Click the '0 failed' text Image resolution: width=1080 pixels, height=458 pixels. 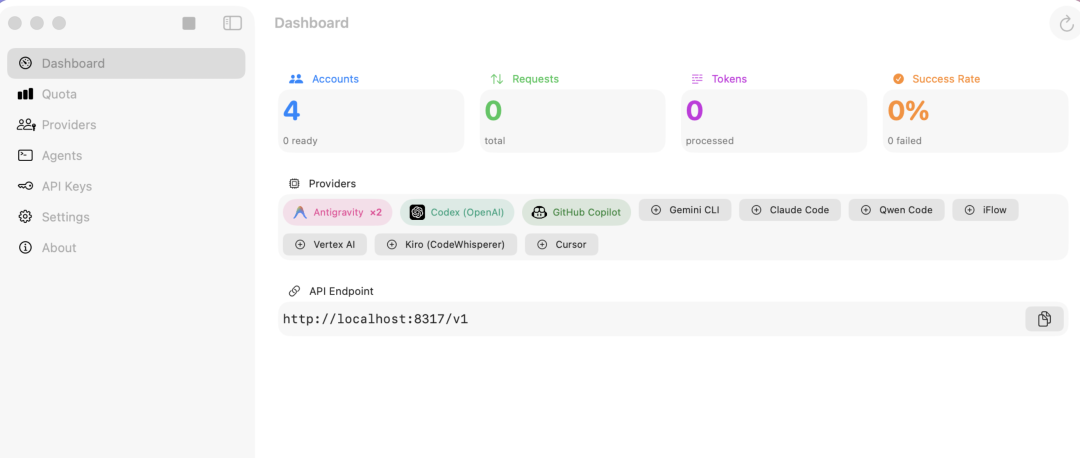pyautogui.click(x=904, y=140)
